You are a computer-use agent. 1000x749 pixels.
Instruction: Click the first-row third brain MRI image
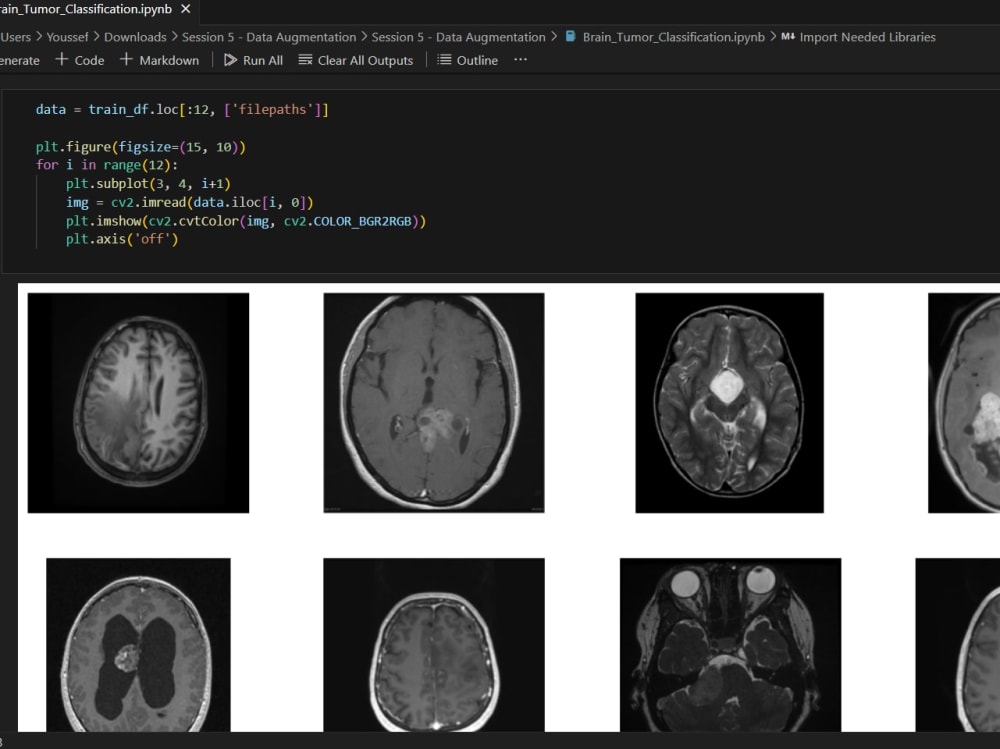click(729, 403)
